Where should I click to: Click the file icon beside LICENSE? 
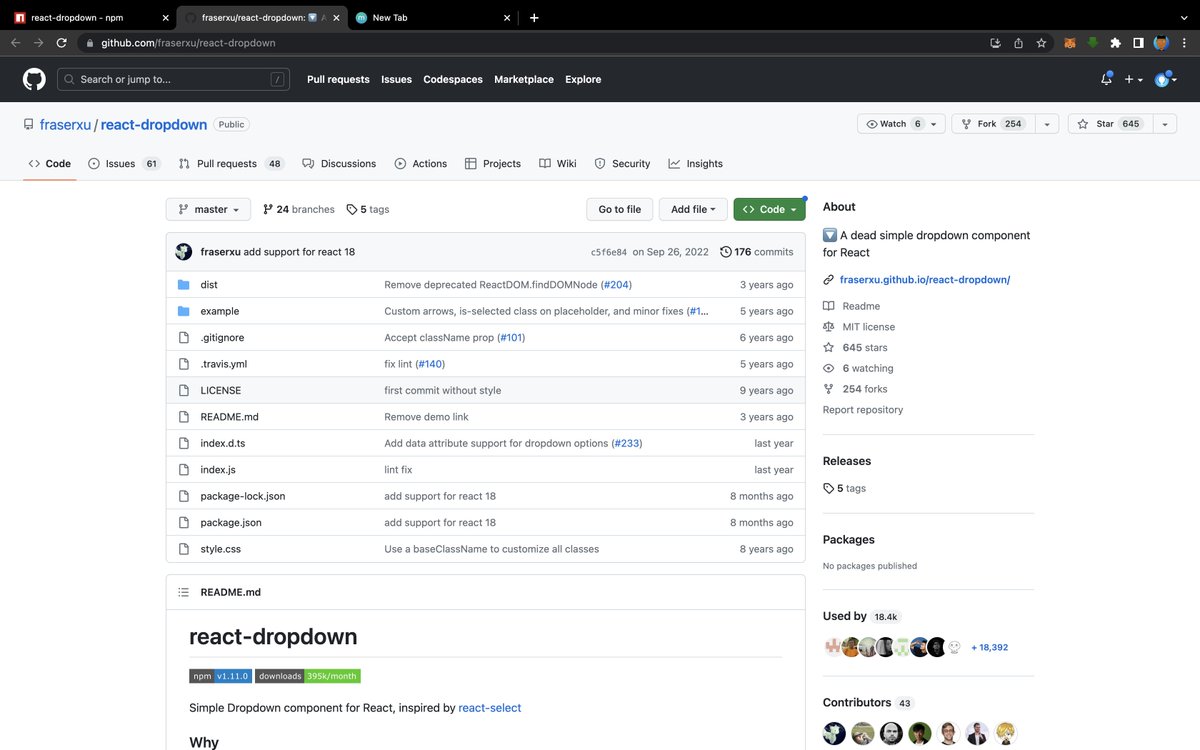pos(183,390)
